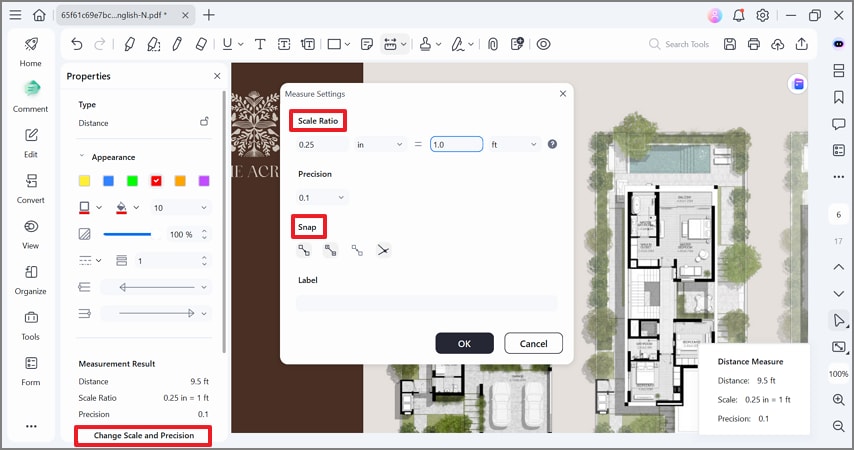854x450 pixels.
Task: Open the bookmarks panel icon
Action: click(839, 97)
